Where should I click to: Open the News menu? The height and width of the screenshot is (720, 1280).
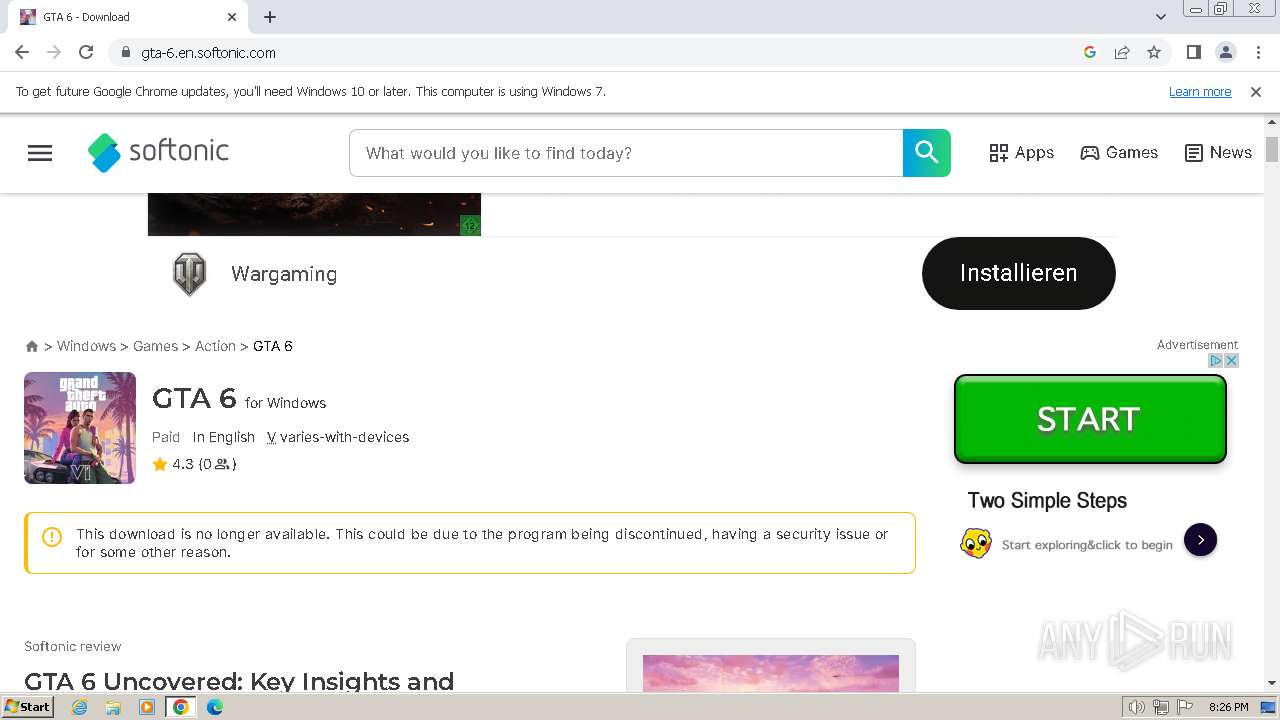(1218, 153)
